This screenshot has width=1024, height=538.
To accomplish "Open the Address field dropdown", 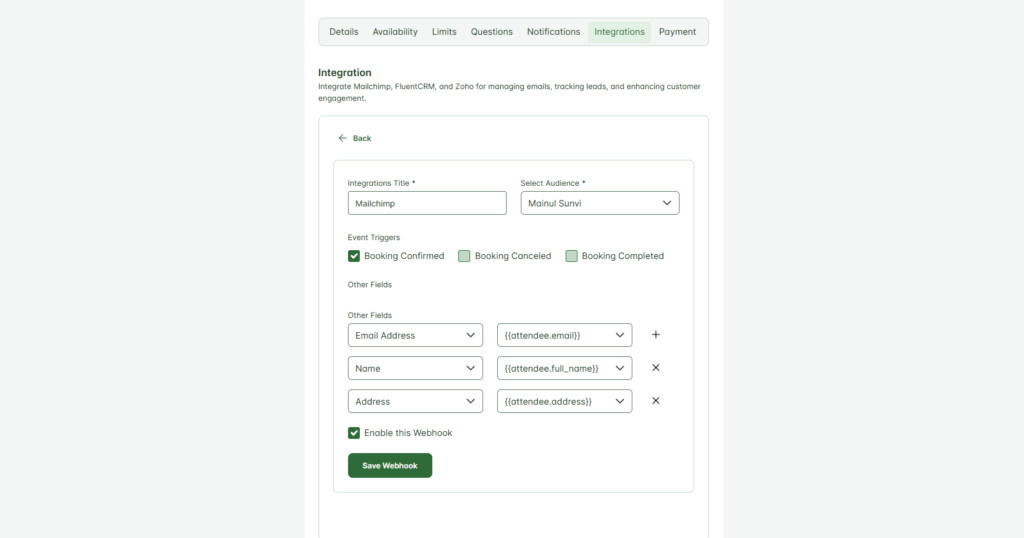I will [x=415, y=401].
